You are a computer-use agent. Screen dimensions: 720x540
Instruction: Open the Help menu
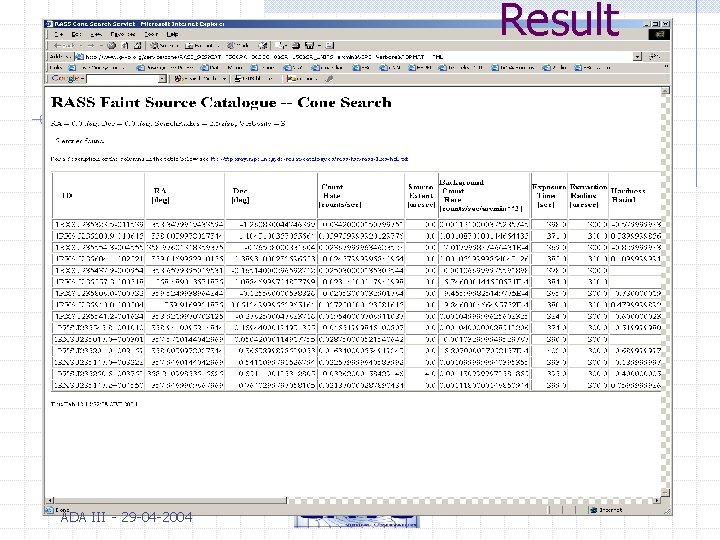pyautogui.click(x=172, y=34)
